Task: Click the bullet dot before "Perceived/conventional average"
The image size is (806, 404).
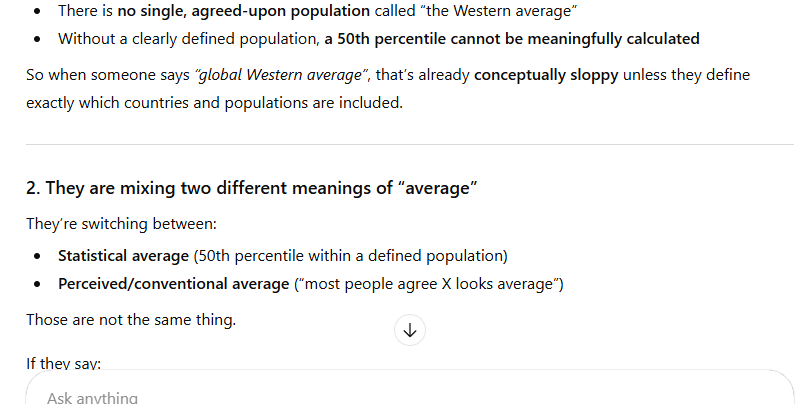Action: pyautogui.click(x=37, y=284)
